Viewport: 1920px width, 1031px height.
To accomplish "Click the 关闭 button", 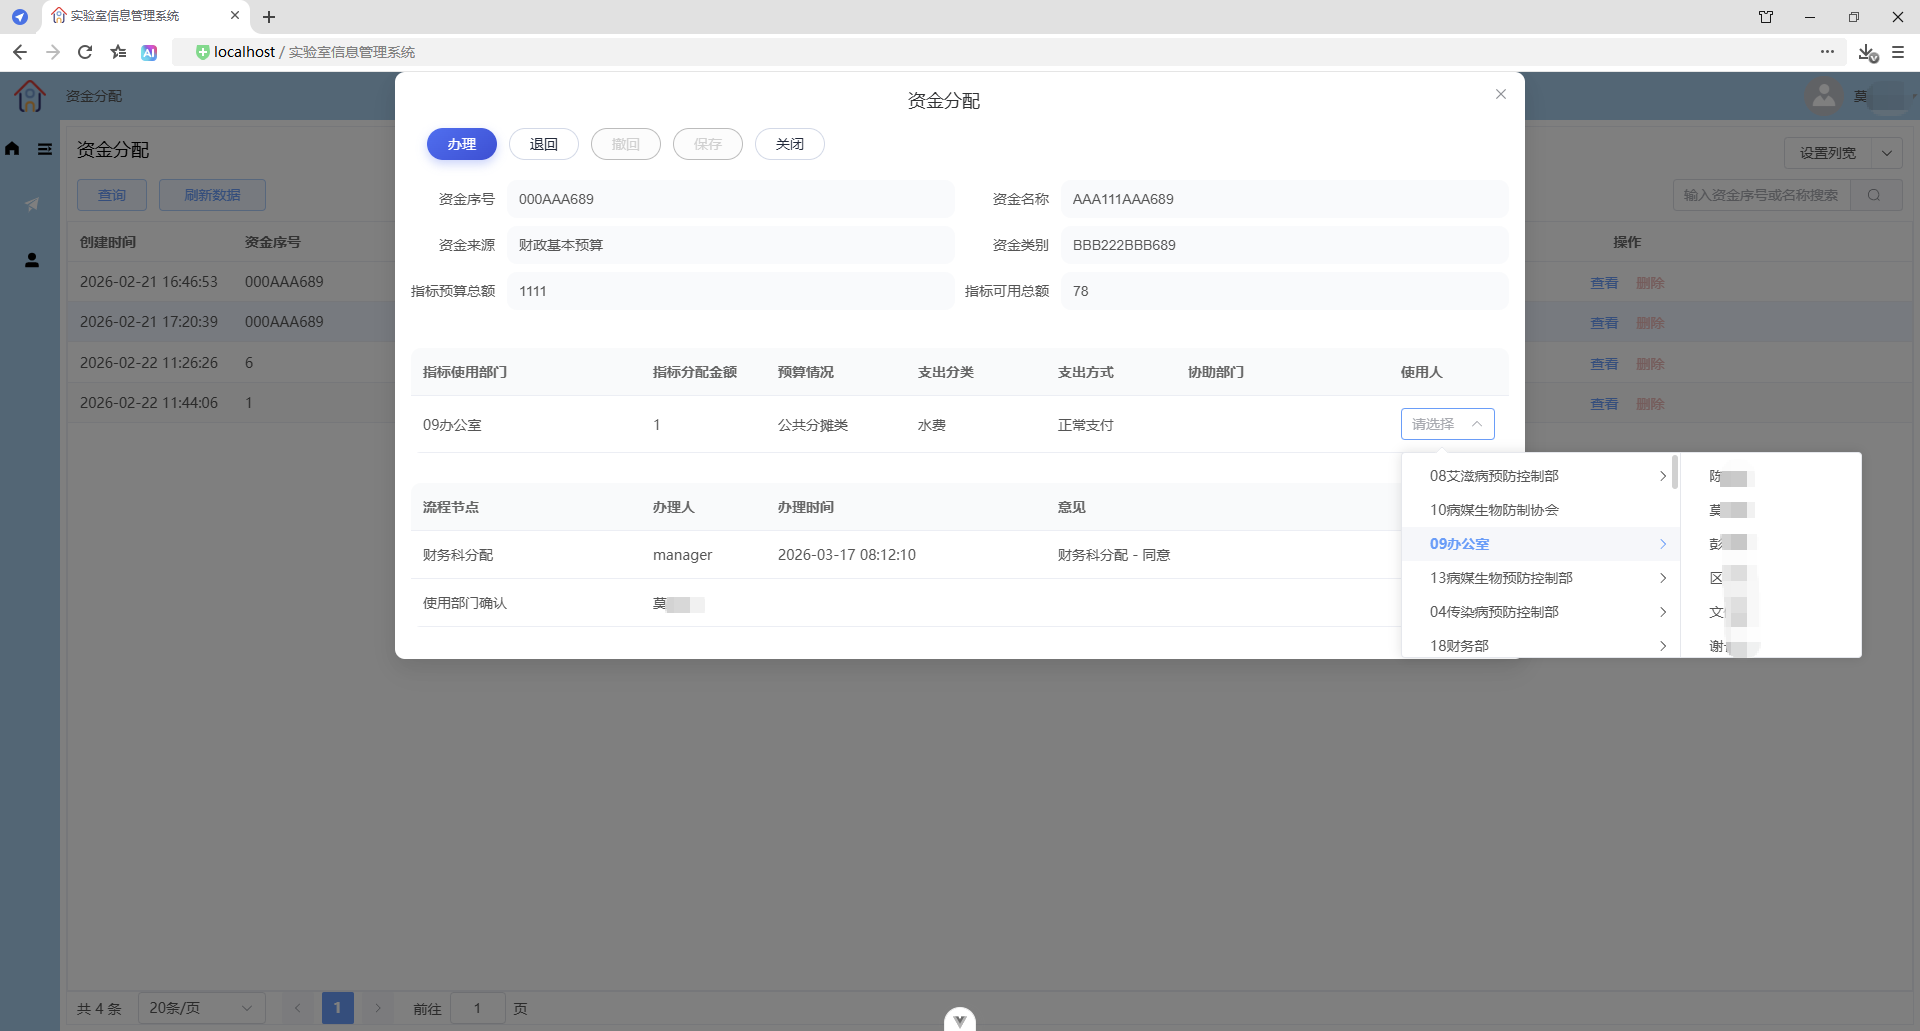I will [x=790, y=144].
